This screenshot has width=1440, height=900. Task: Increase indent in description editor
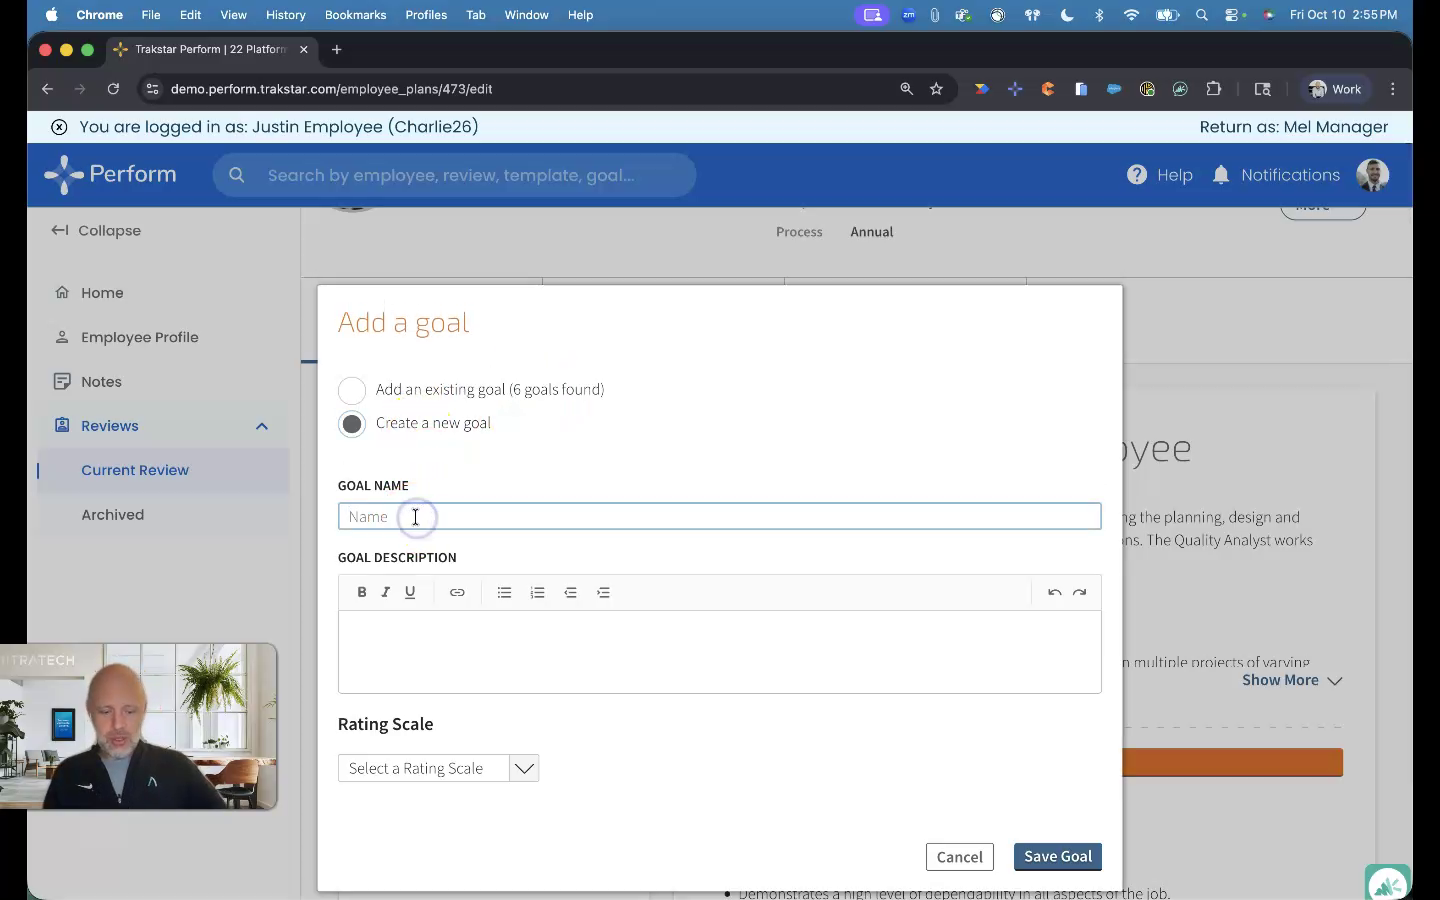603,592
